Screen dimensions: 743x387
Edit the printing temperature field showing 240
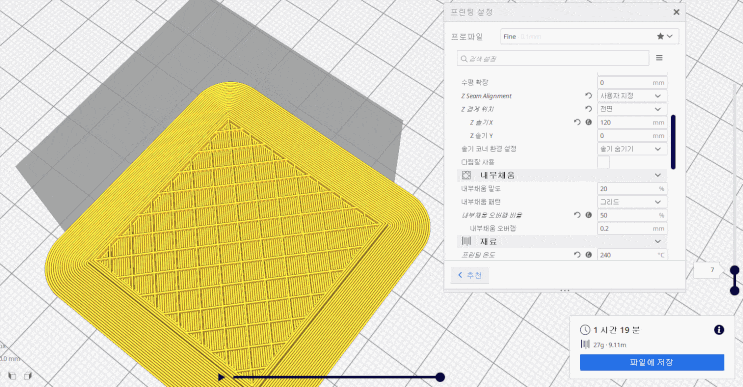632,254
